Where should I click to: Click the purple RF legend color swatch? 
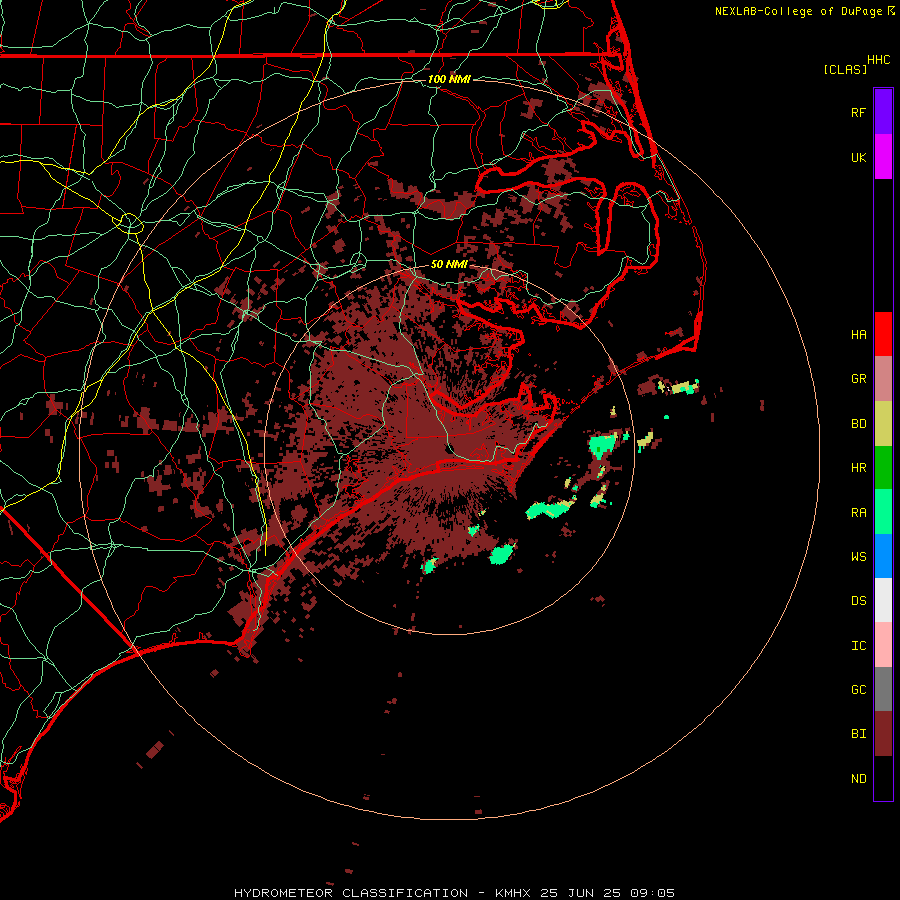coord(883,112)
